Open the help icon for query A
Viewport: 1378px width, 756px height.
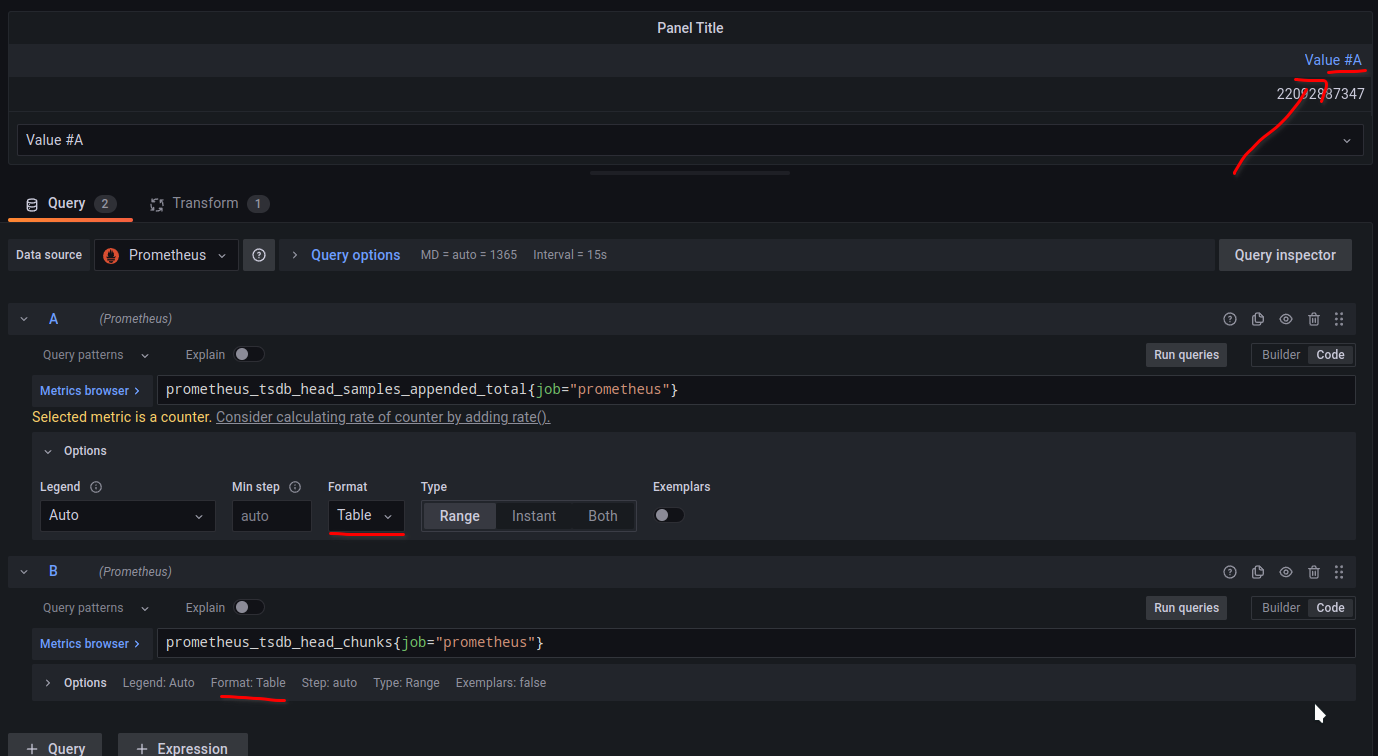tap(1229, 318)
